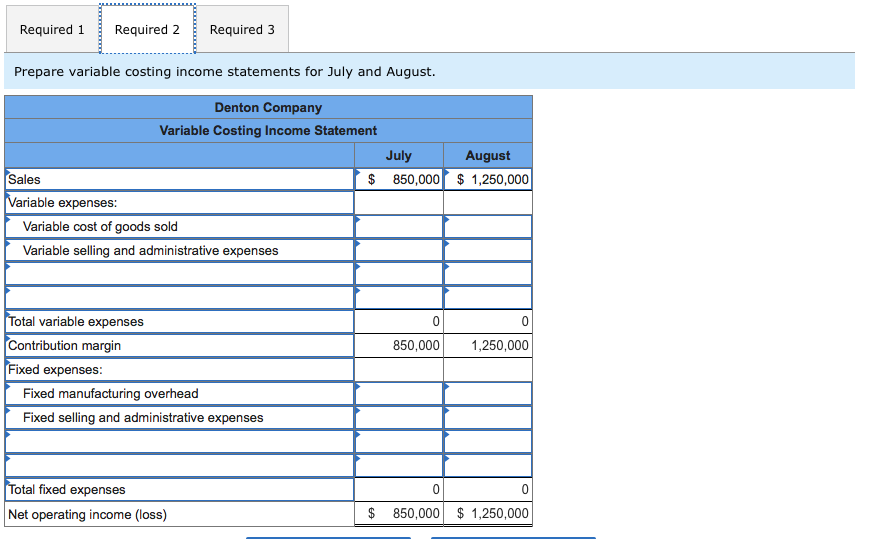Screen dimensions: 891x539
Task: Click the August Sales input cell
Action: [x=488, y=179]
